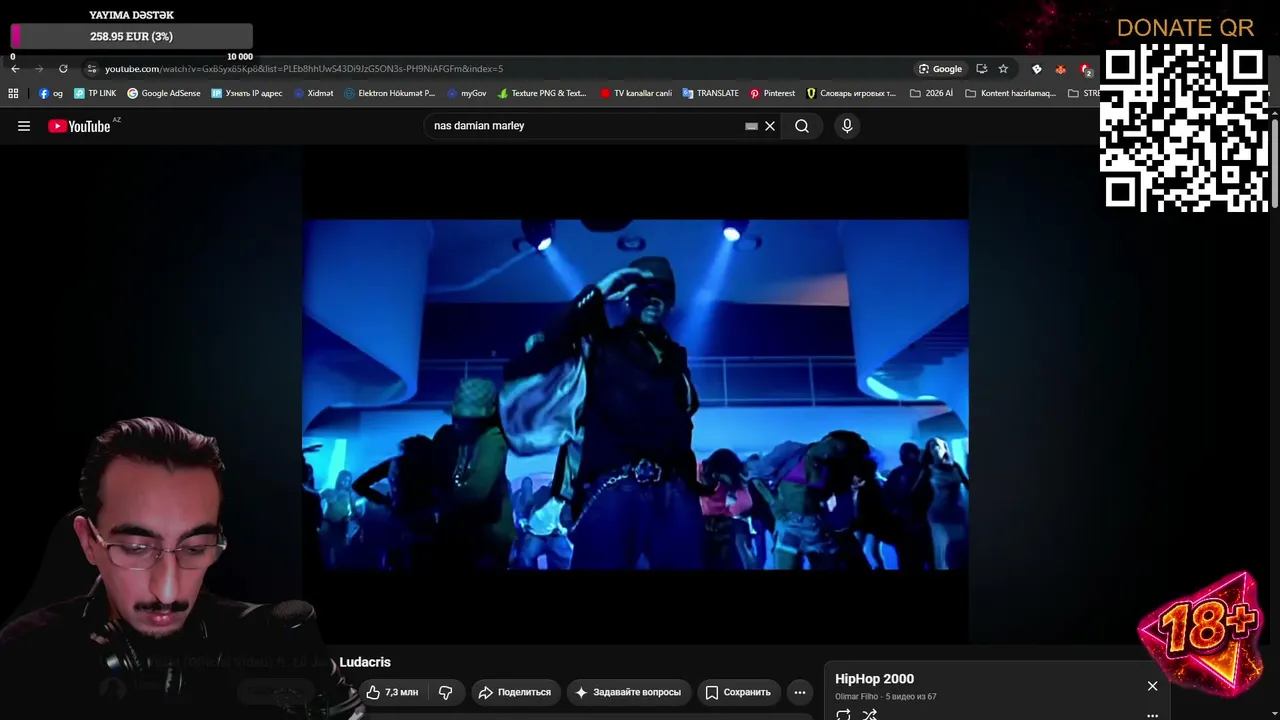The width and height of the screenshot is (1280, 720).
Task: Go back in browser history
Action: click(x=15, y=69)
